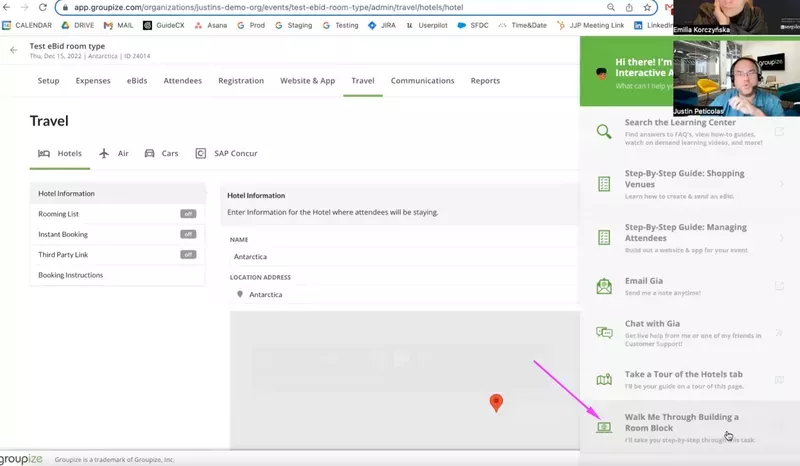The width and height of the screenshot is (800, 466).
Task: Click the red map location pin
Action: [495, 402]
